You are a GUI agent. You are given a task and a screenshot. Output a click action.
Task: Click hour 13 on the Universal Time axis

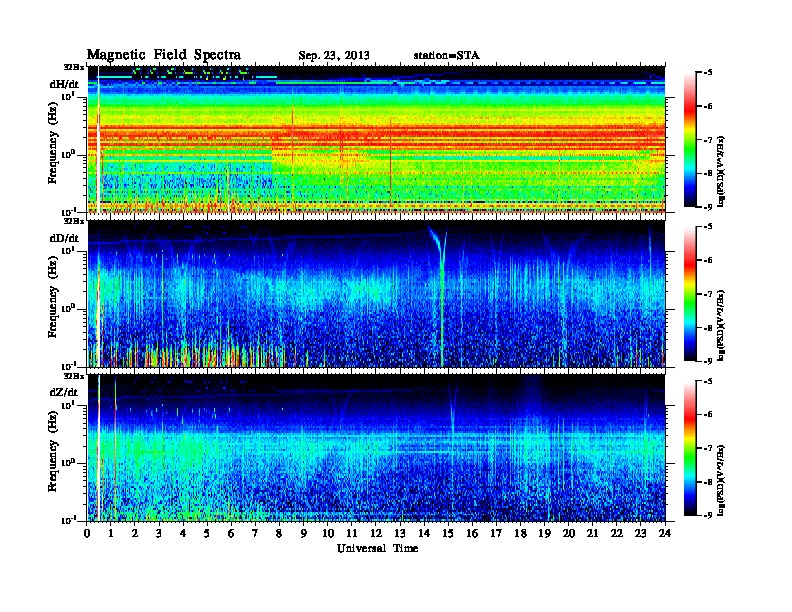pos(400,533)
